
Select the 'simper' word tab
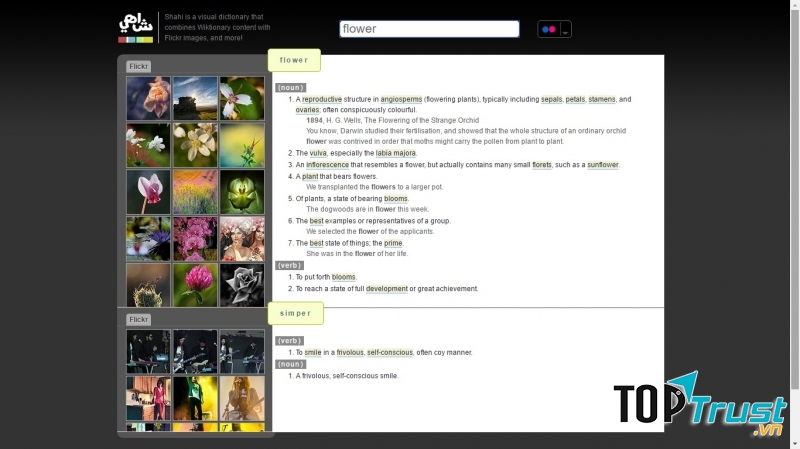point(295,314)
